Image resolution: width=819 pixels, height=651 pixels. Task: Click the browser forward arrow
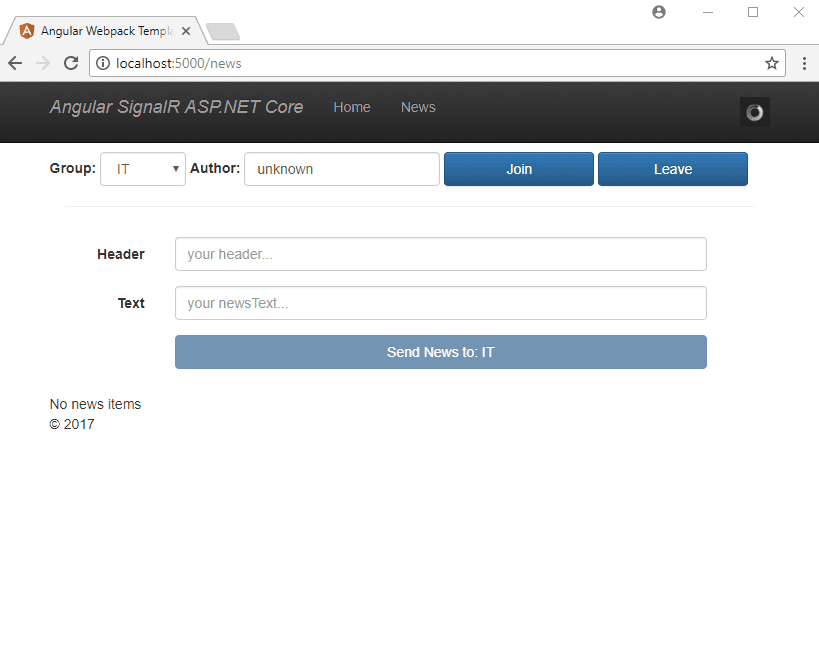click(x=43, y=63)
